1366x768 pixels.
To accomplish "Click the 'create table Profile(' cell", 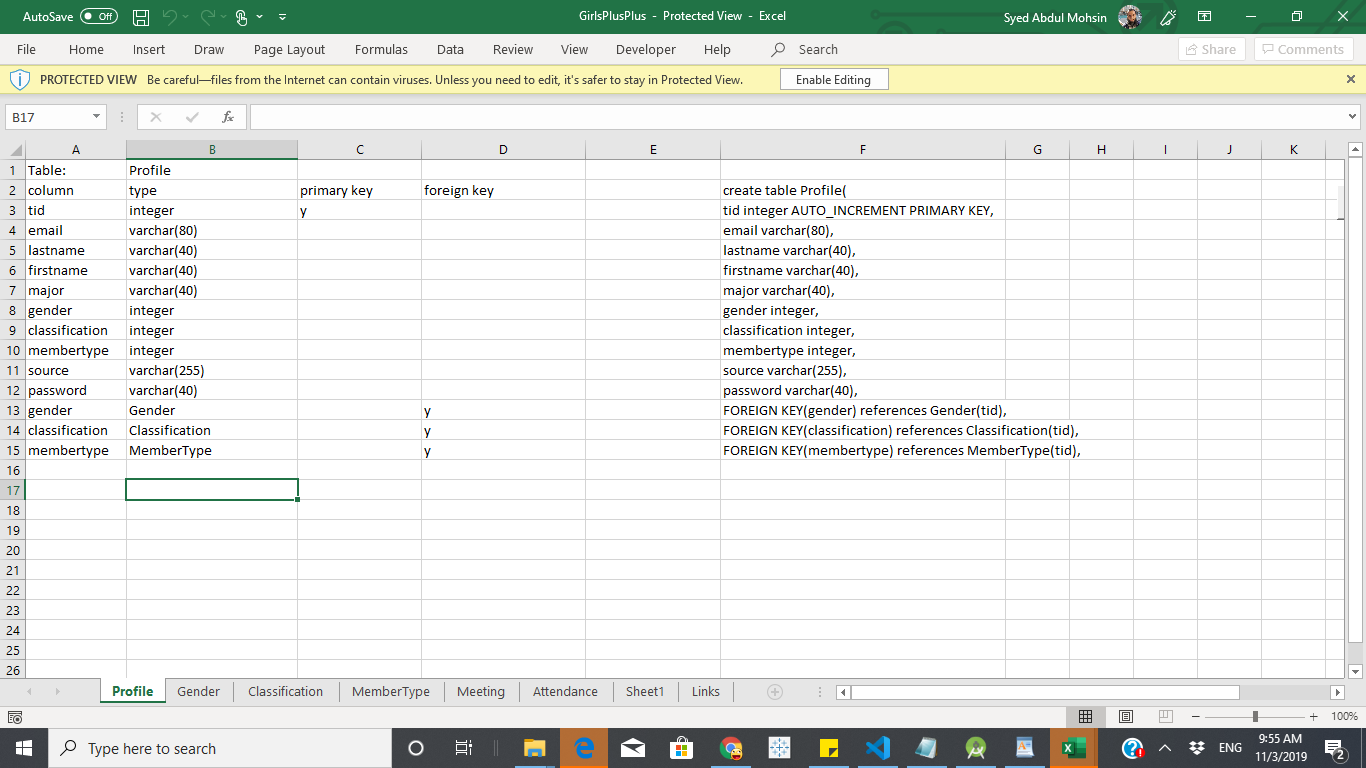I will pos(863,190).
